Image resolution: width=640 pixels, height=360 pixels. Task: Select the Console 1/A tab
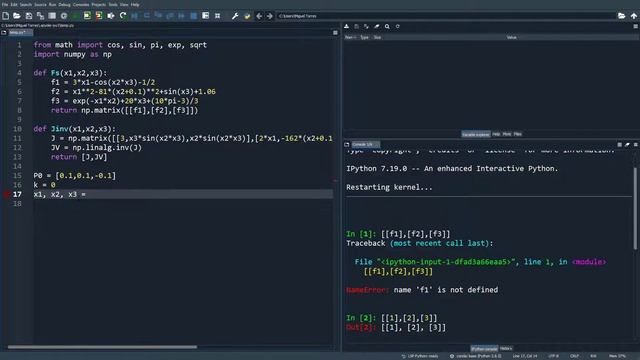tap(365, 144)
